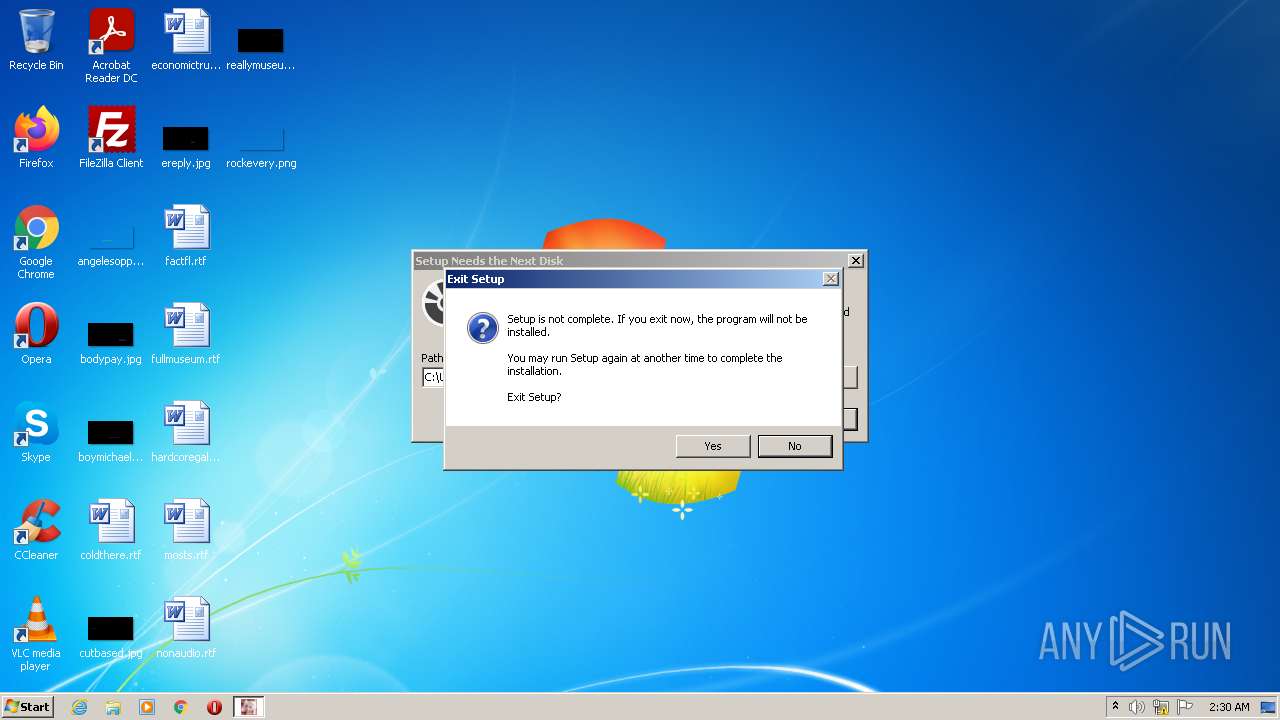Screen dimensions: 1280x720
Task: Select reallymuseu file on desktop
Action: point(261,48)
